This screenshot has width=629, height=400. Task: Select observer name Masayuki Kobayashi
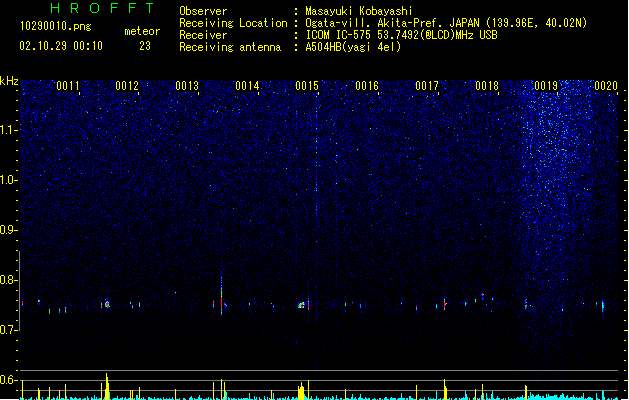[x=358, y=11]
